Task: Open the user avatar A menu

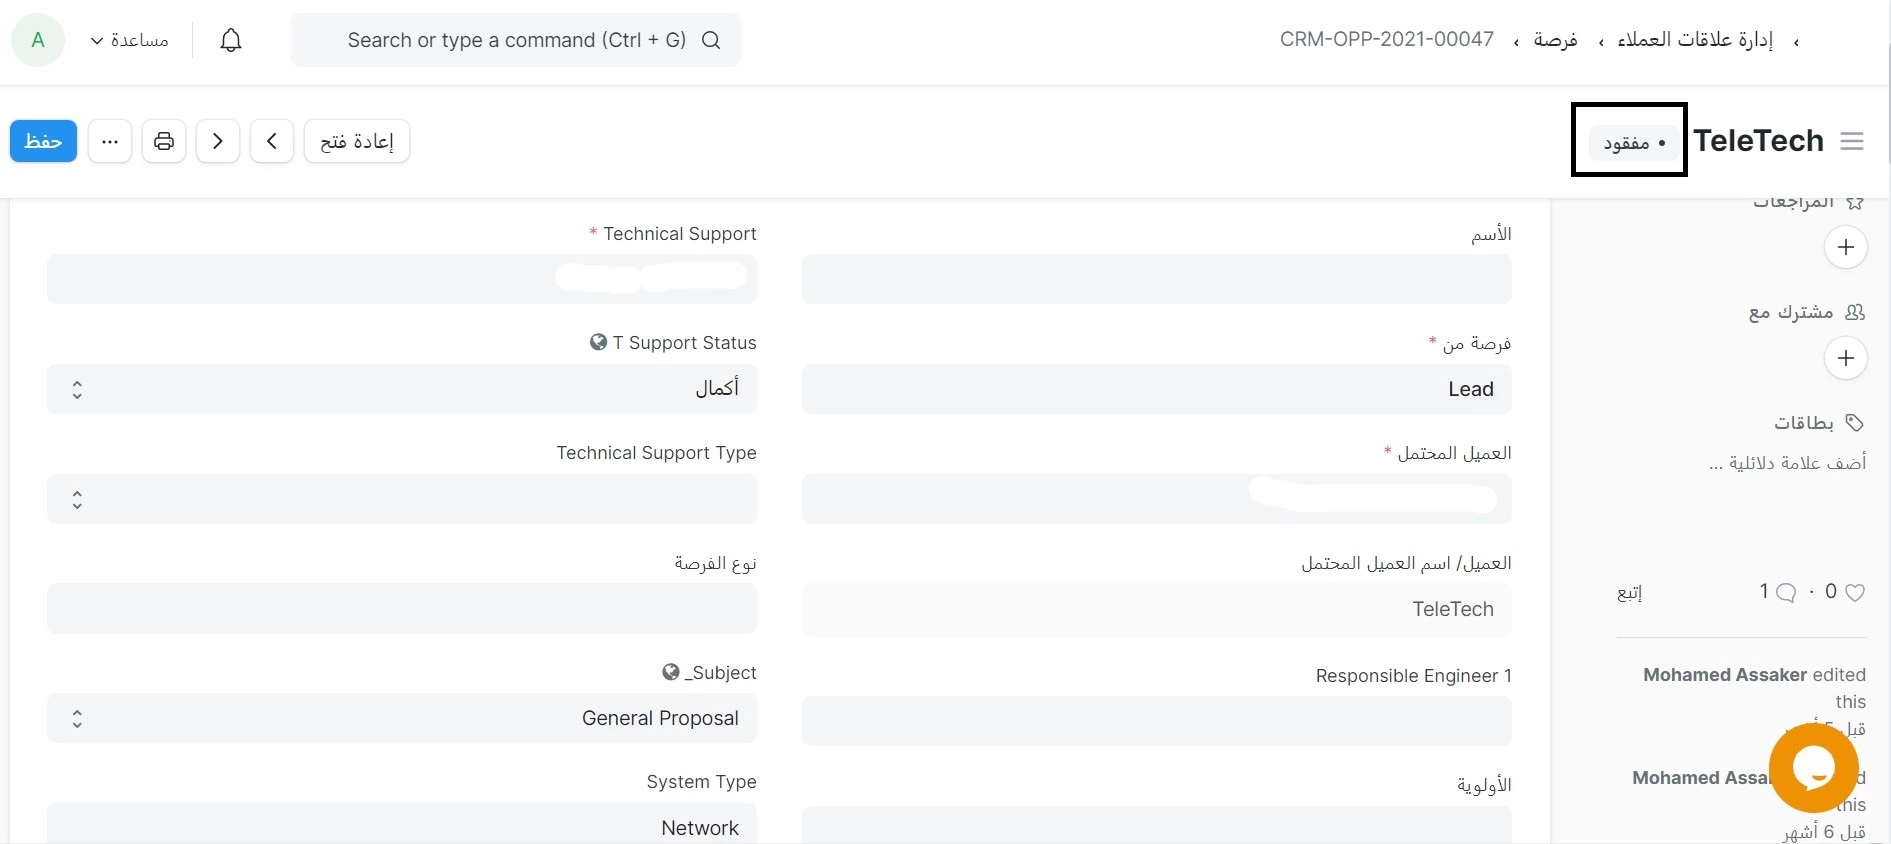Action: [x=38, y=40]
